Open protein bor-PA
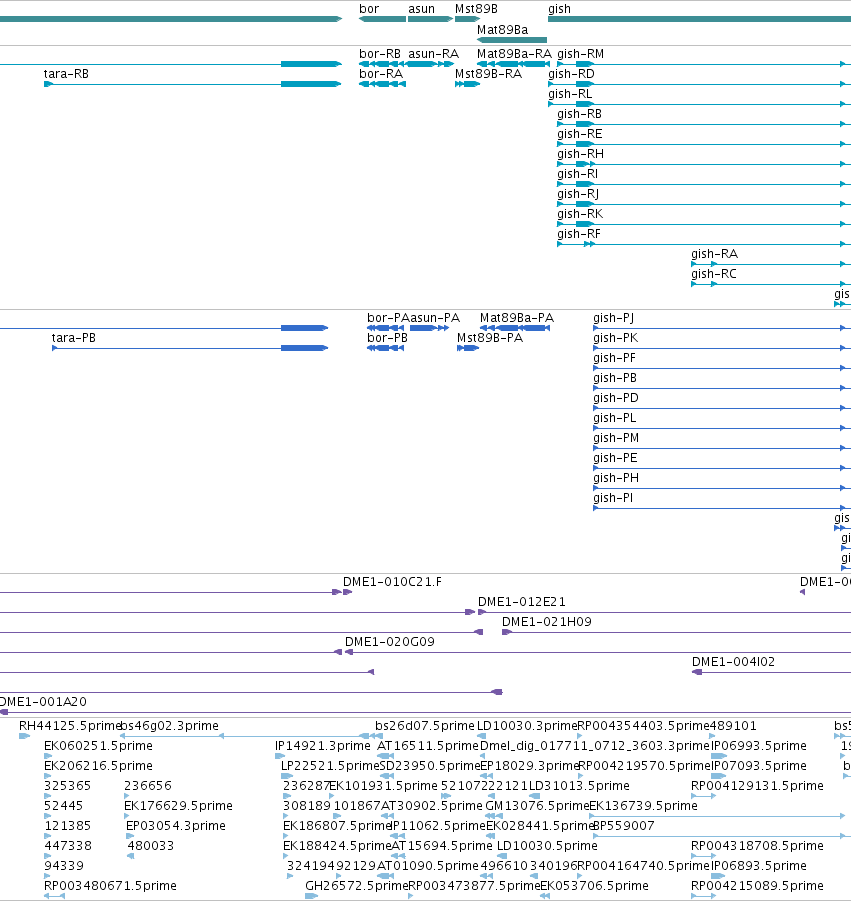The image size is (851, 901). tap(388, 318)
